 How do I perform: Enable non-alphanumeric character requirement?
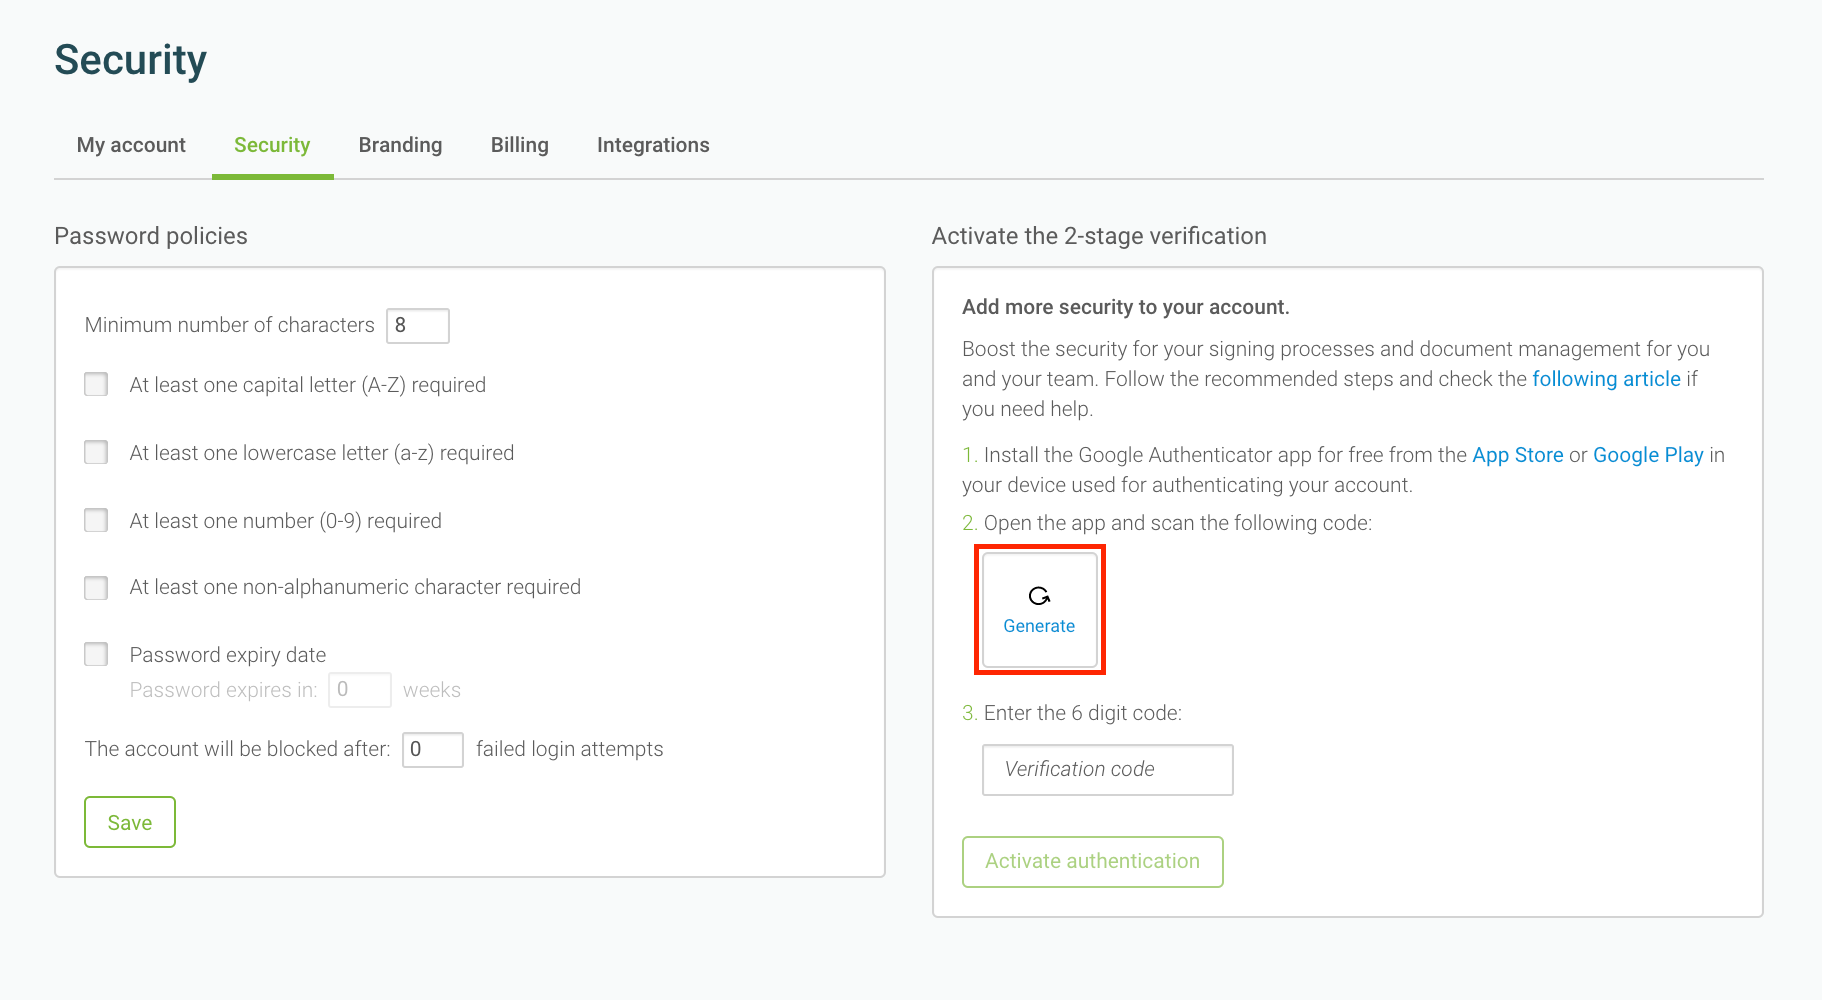coord(97,587)
